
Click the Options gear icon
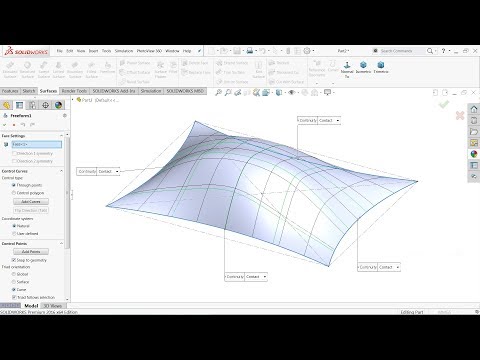[307, 51]
